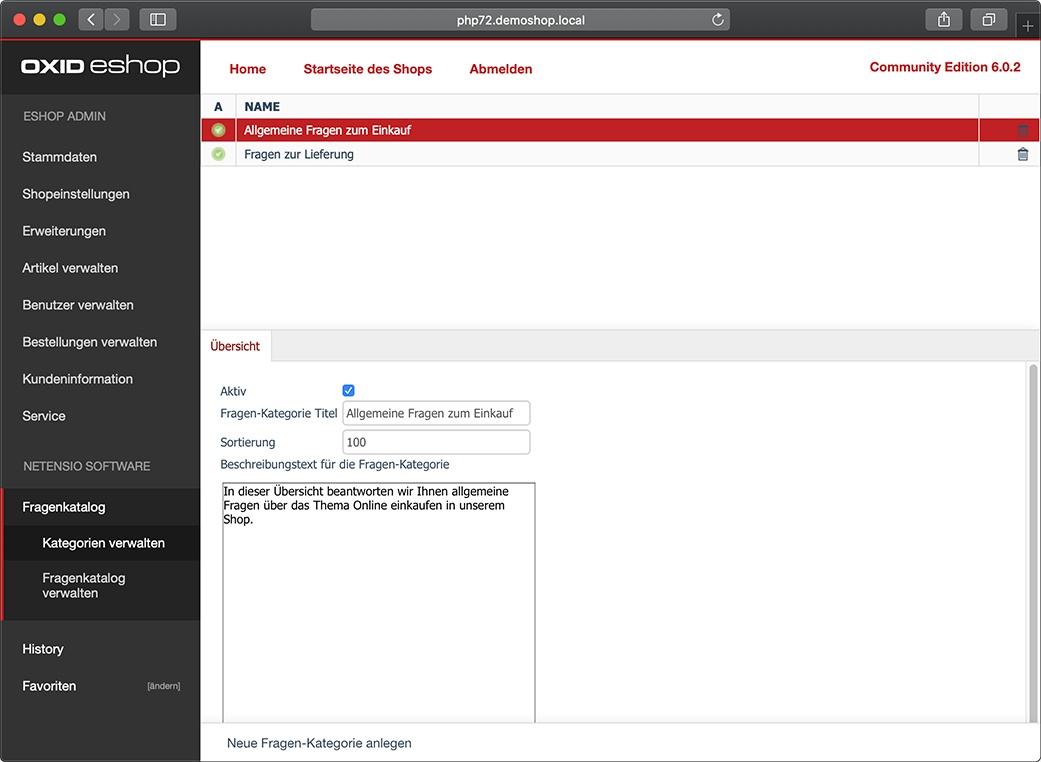Reload the page using browser refresh icon
This screenshot has height=762, width=1041.
(718, 20)
